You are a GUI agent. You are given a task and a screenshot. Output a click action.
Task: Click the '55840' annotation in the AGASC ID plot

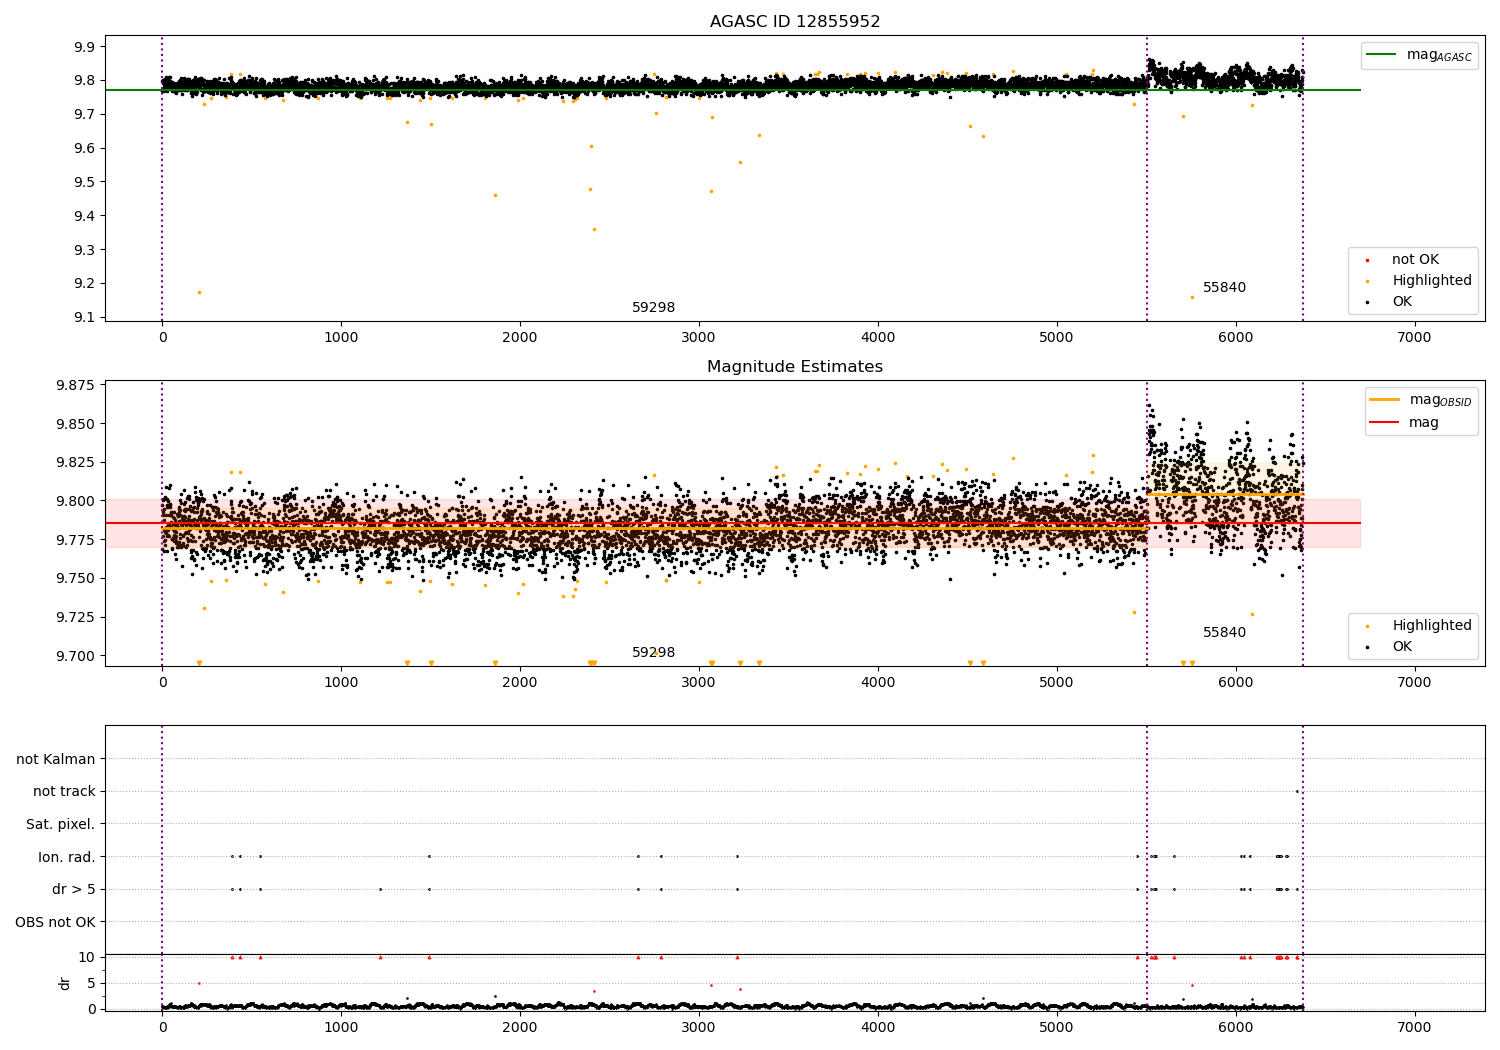coord(1224,288)
